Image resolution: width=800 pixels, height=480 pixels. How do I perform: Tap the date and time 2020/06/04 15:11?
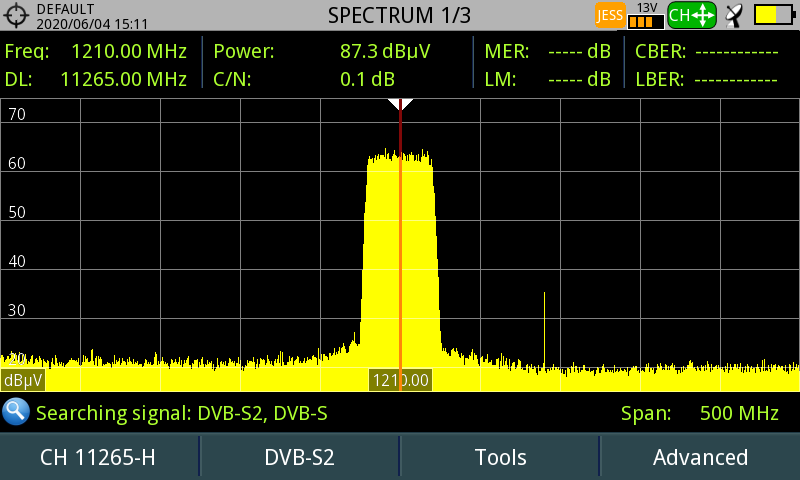(x=92, y=23)
